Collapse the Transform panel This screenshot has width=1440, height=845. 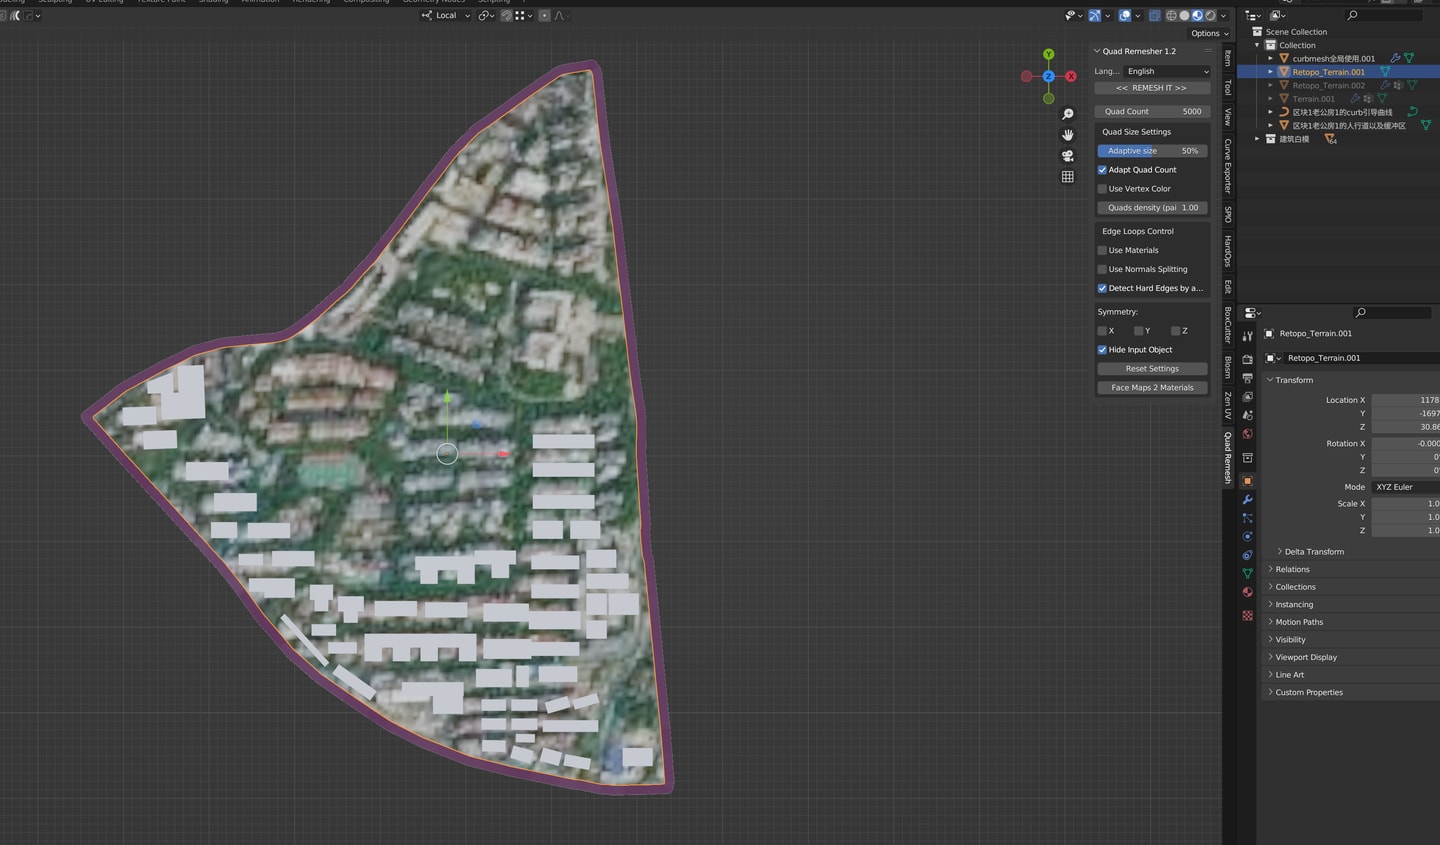(x=1270, y=380)
